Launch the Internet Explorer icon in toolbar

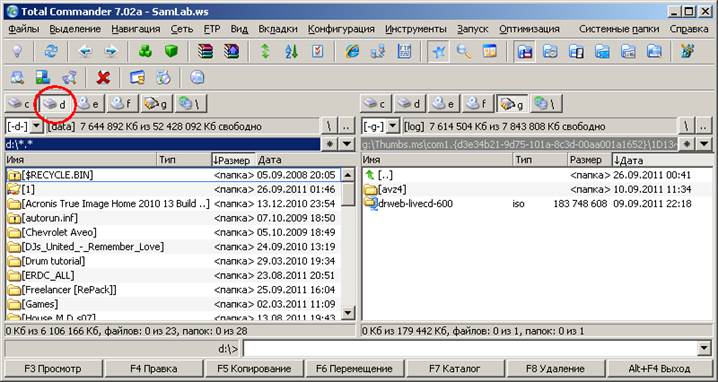tap(352, 51)
